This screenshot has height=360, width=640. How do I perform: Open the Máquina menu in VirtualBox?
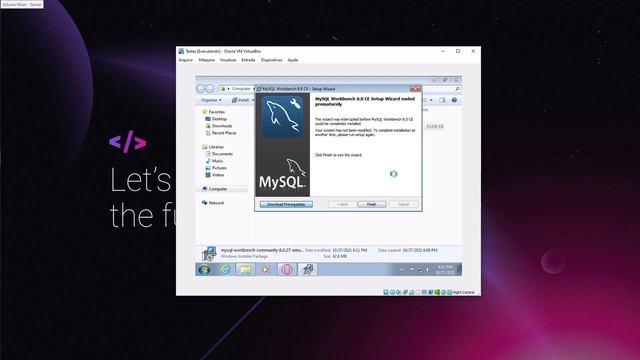click(x=207, y=60)
